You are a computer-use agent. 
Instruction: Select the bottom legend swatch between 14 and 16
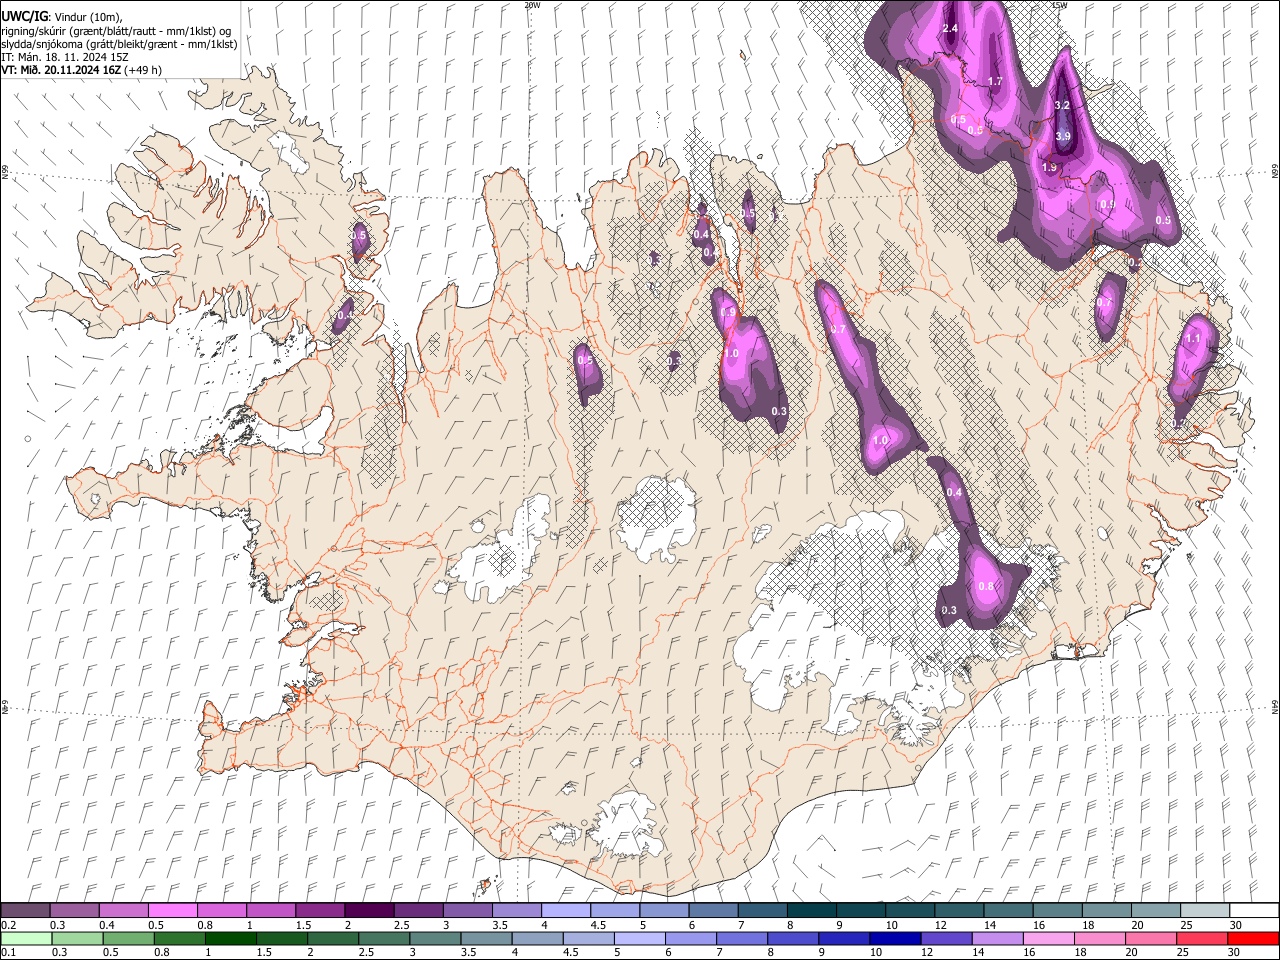[996, 938]
